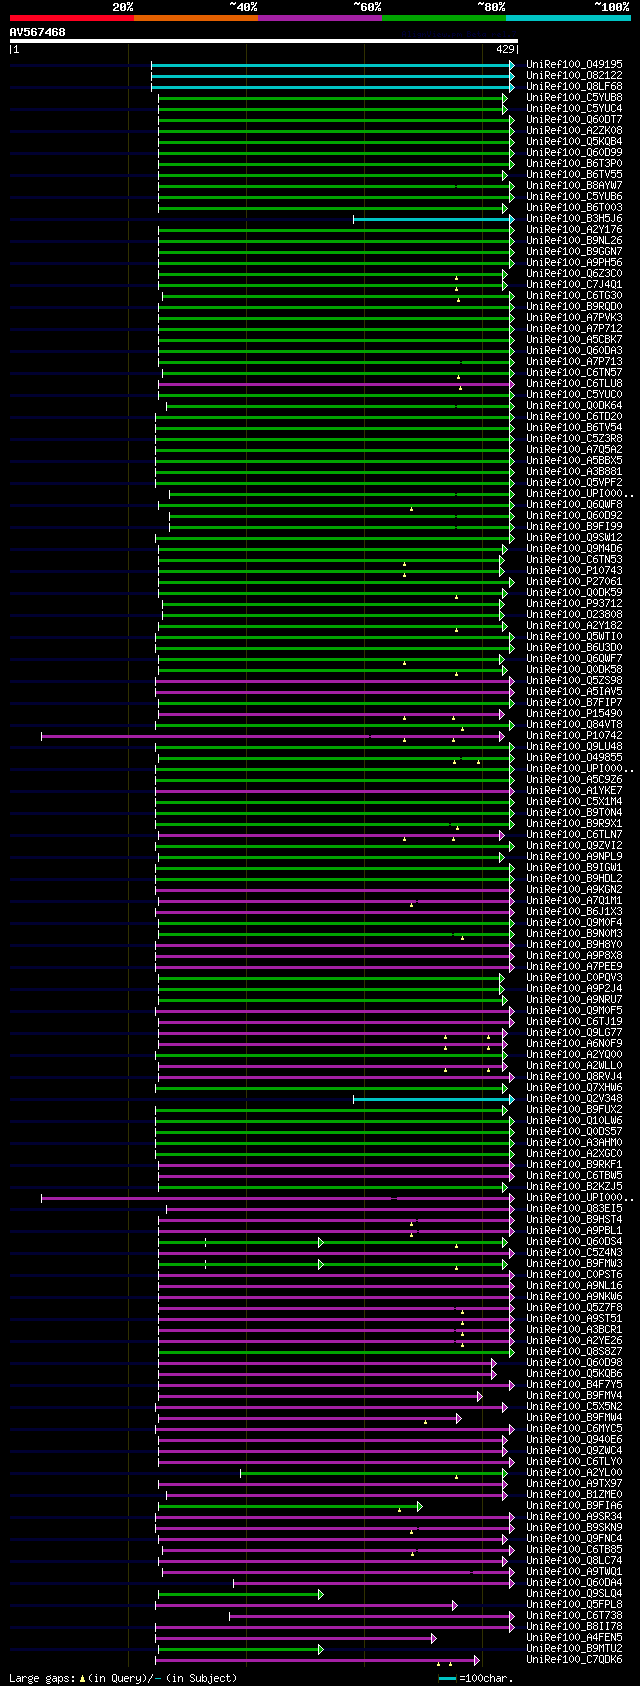This screenshot has height=1686, width=640.
Task: Open the hit UniRef100_O49195
Action: point(574,64)
